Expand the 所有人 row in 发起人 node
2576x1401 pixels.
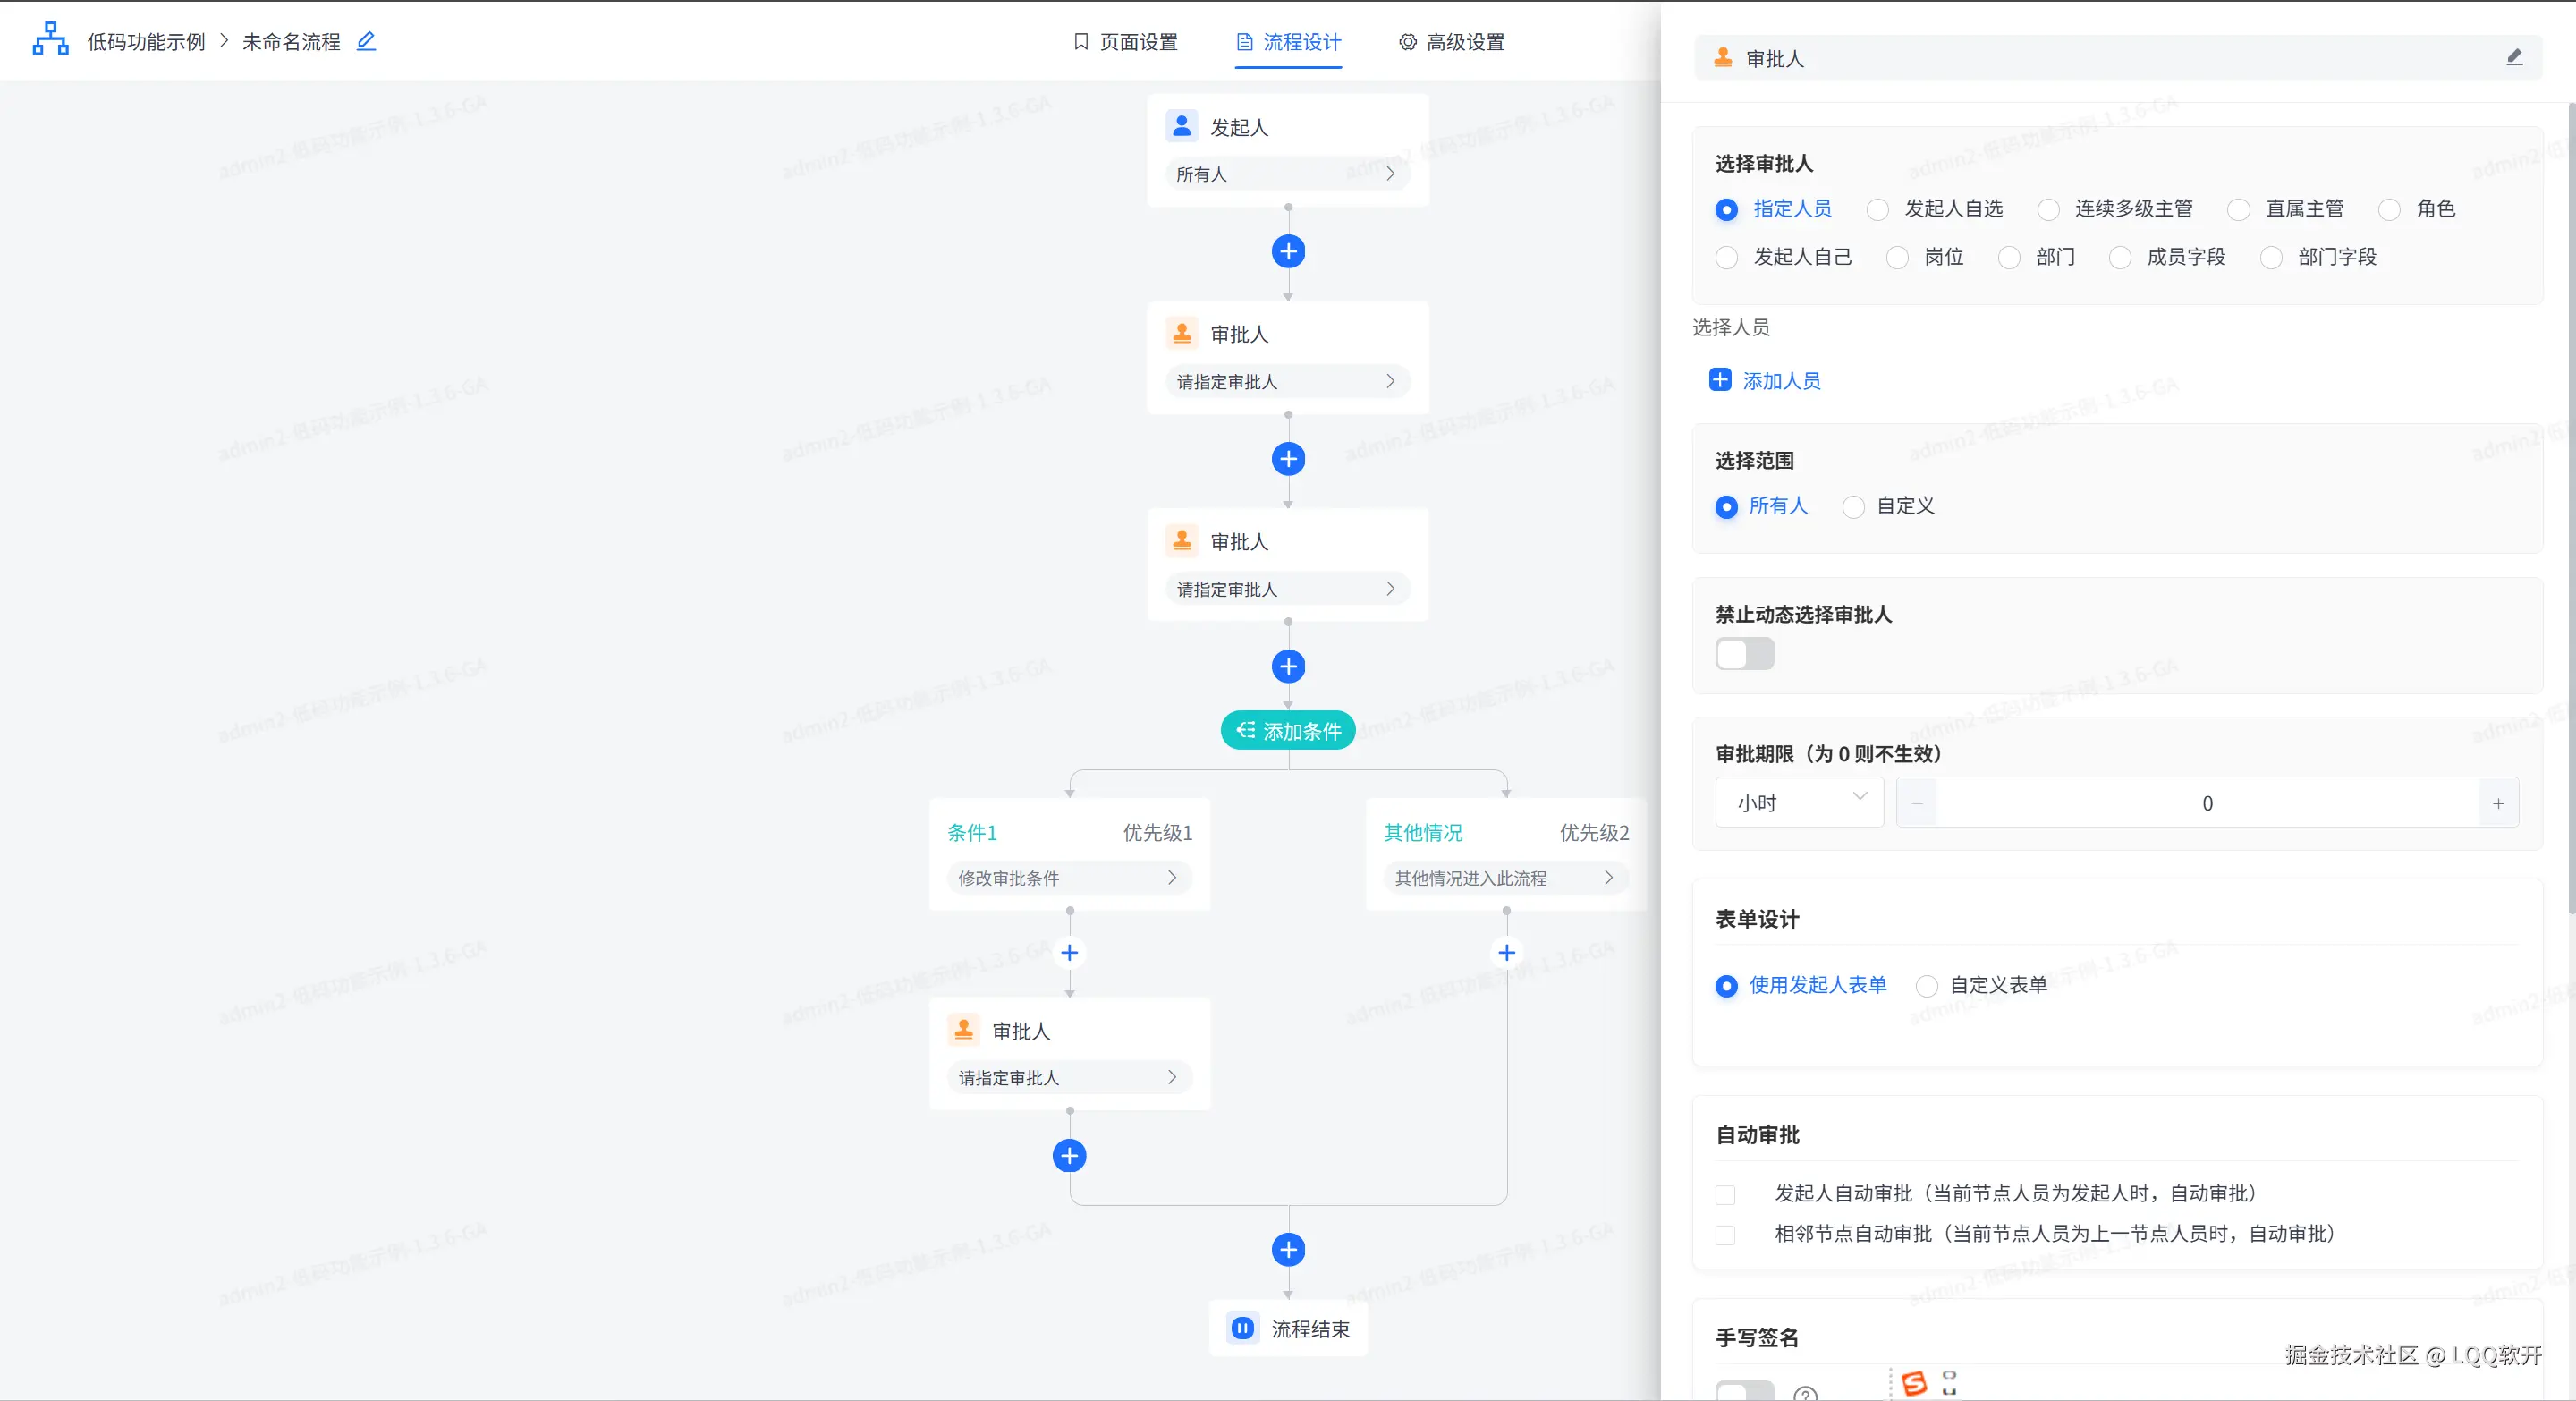click(1288, 174)
